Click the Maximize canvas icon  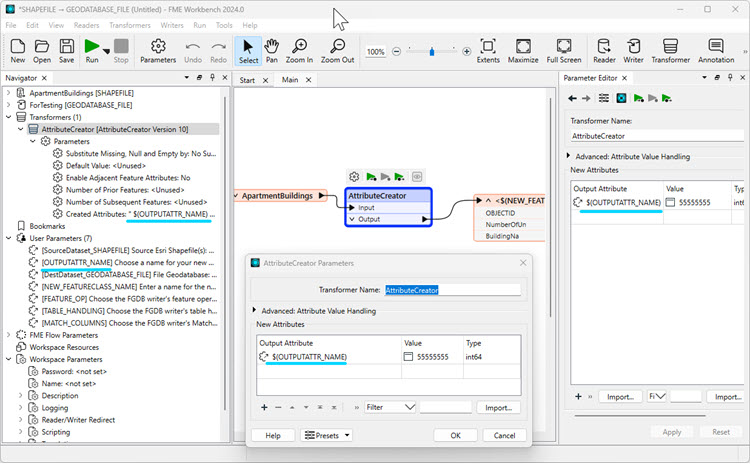(523, 51)
